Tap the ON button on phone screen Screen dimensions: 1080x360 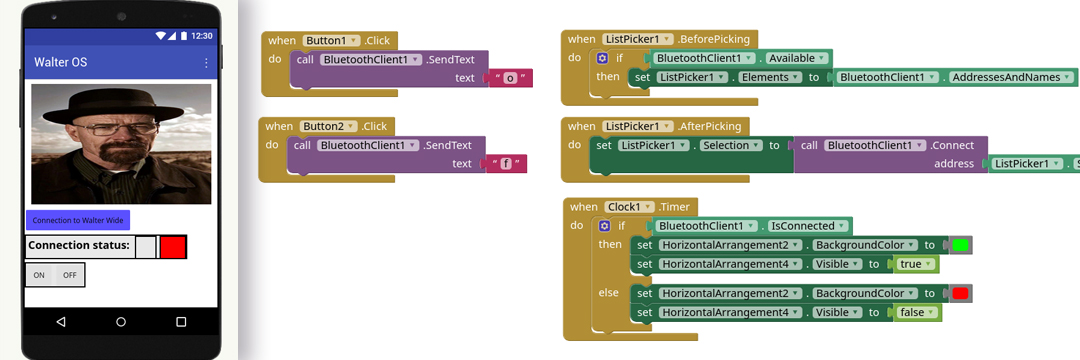click(39, 275)
